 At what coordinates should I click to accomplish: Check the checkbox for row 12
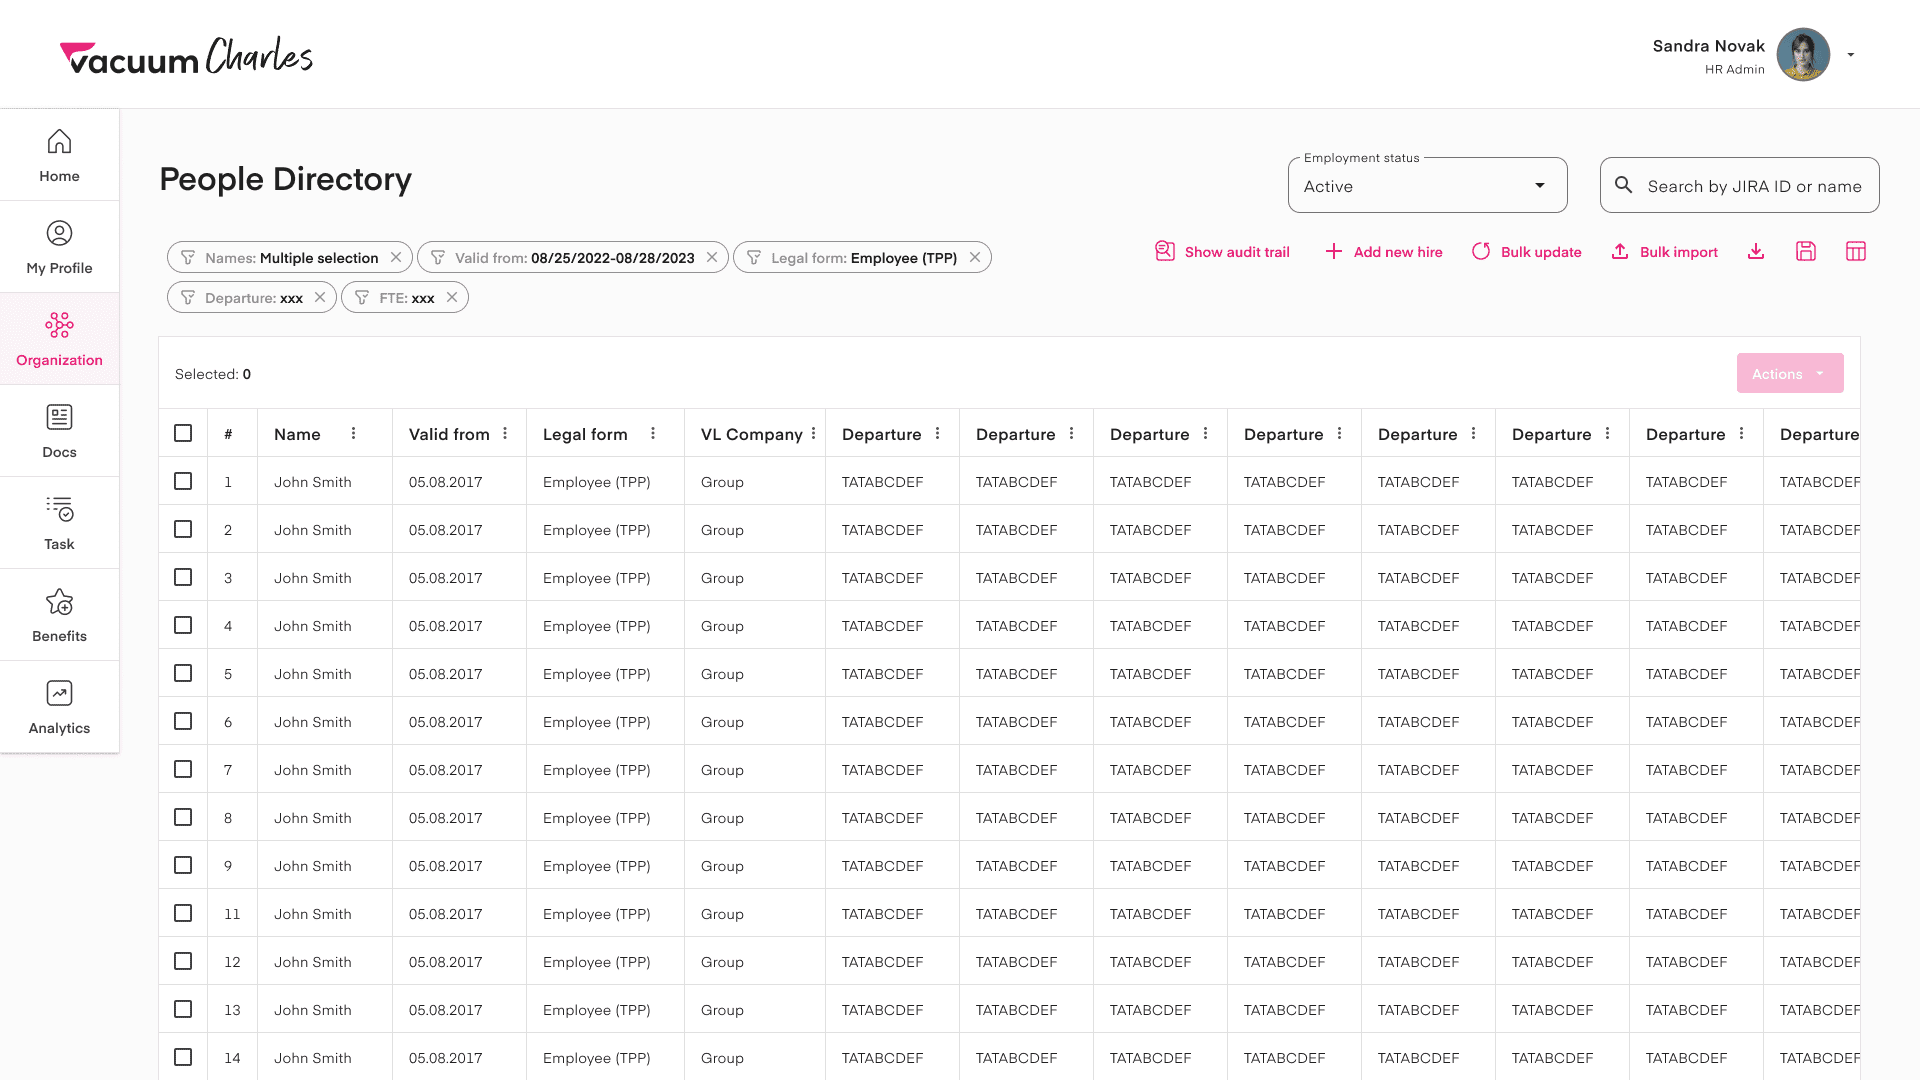(x=183, y=961)
